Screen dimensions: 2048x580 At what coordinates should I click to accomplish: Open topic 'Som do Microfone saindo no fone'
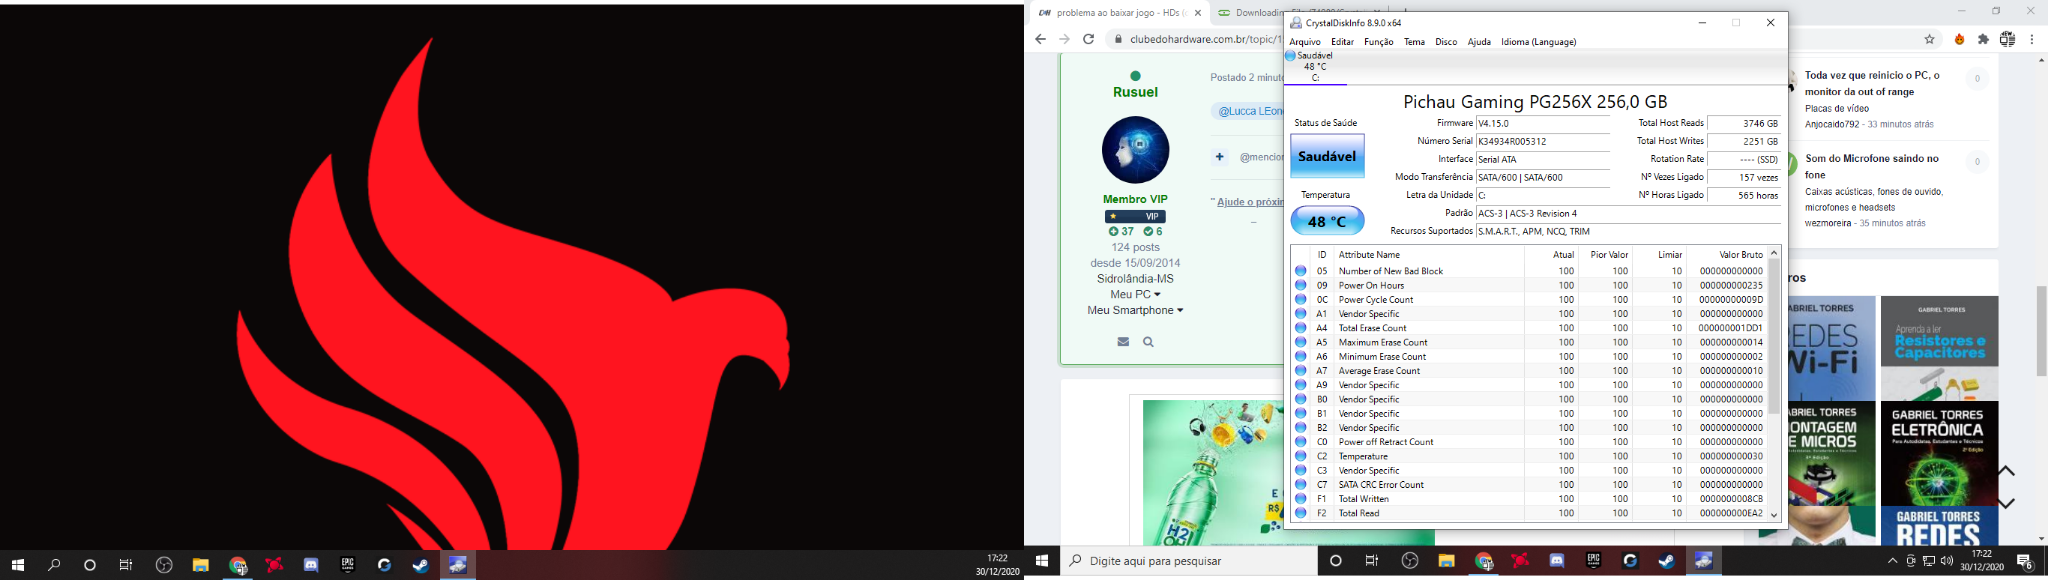[x=1871, y=166]
